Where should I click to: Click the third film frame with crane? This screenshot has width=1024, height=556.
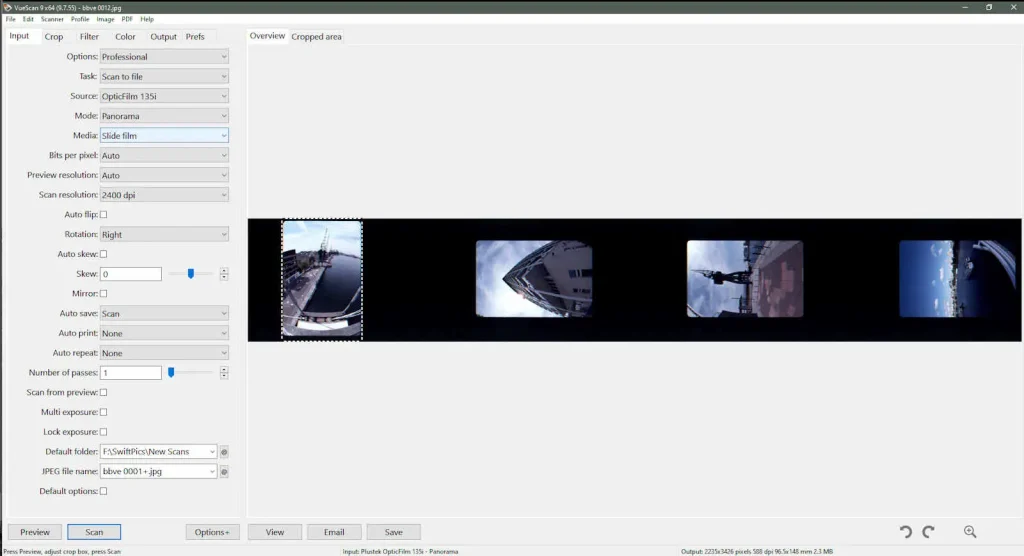coord(744,279)
